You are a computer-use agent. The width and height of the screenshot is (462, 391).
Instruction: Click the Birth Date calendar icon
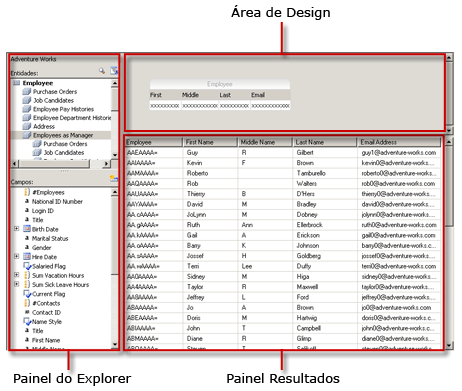tap(27, 229)
